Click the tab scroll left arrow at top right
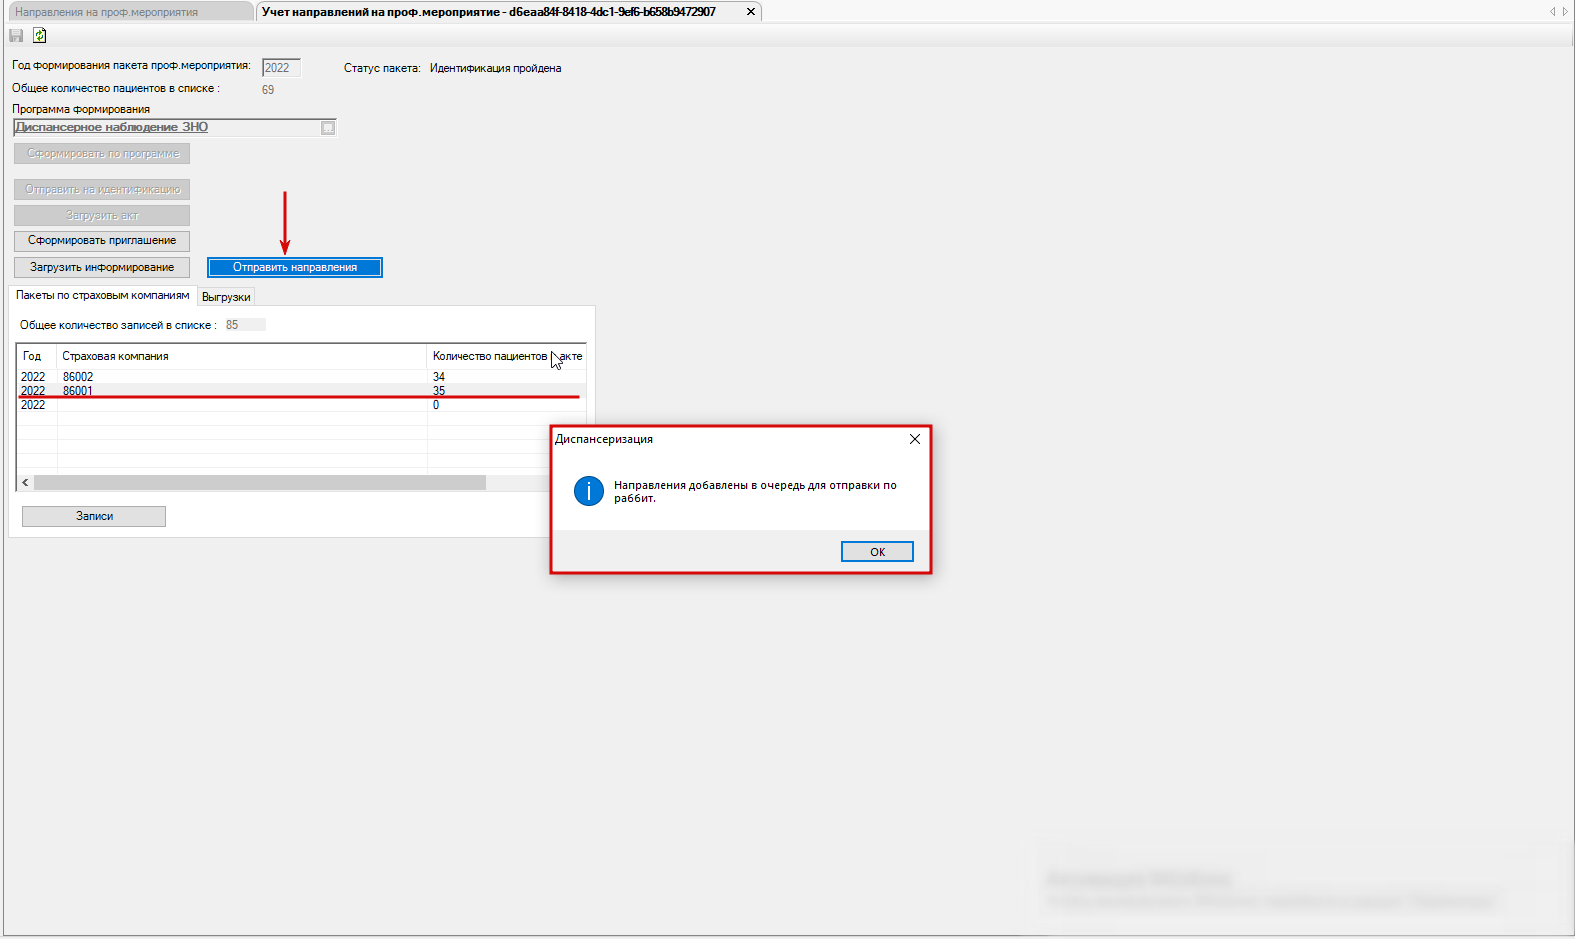 pos(1552,12)
